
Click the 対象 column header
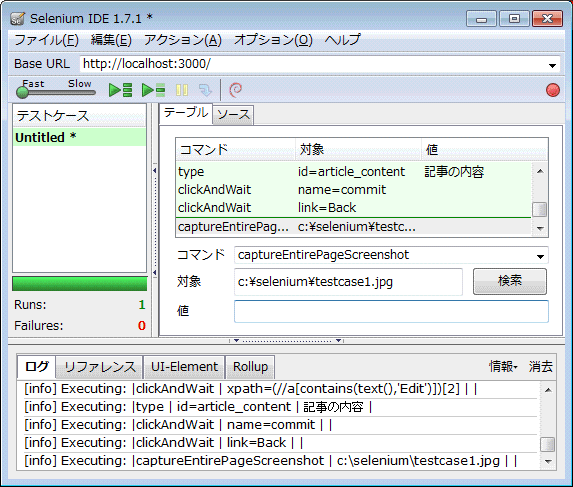[x=358, y=149]
